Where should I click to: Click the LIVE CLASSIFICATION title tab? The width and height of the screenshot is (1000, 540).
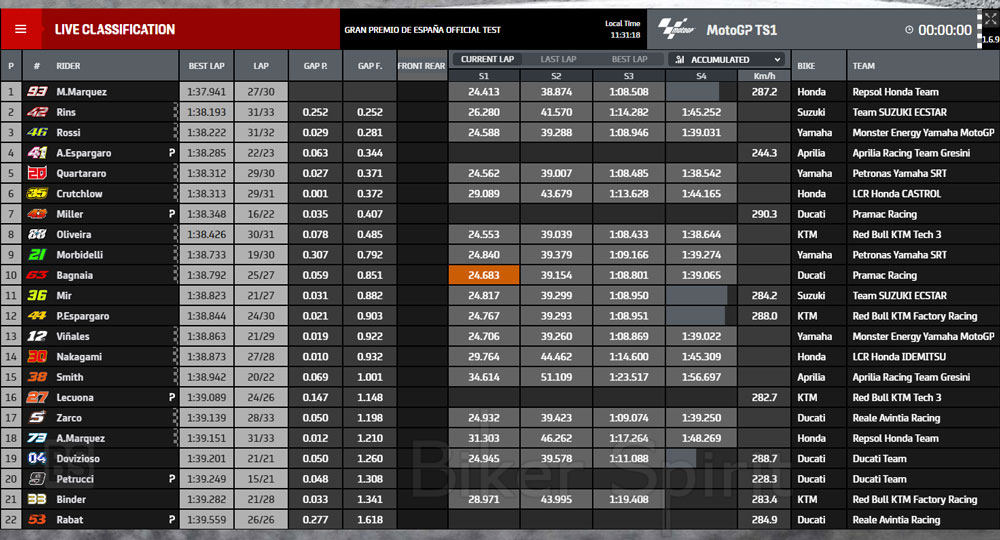114,29
